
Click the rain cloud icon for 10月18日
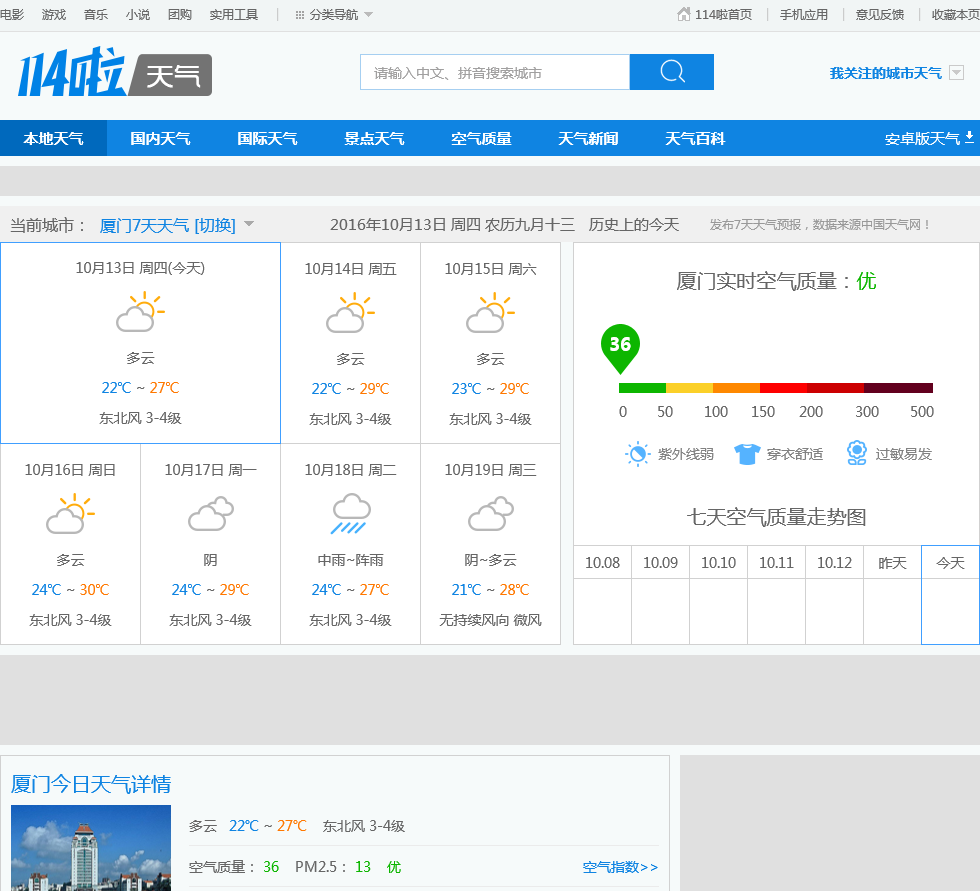click(350, 514)
